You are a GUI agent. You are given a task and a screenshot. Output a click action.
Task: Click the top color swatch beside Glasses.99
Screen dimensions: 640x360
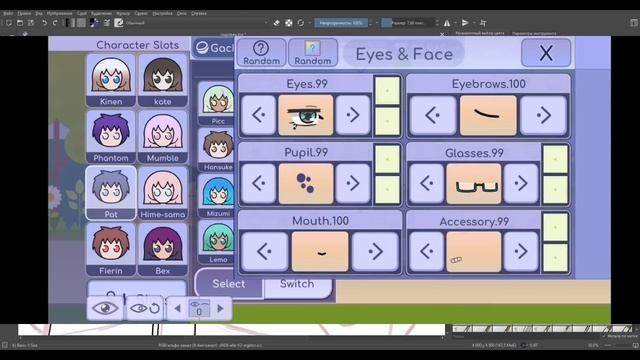(x=555, y=159)
